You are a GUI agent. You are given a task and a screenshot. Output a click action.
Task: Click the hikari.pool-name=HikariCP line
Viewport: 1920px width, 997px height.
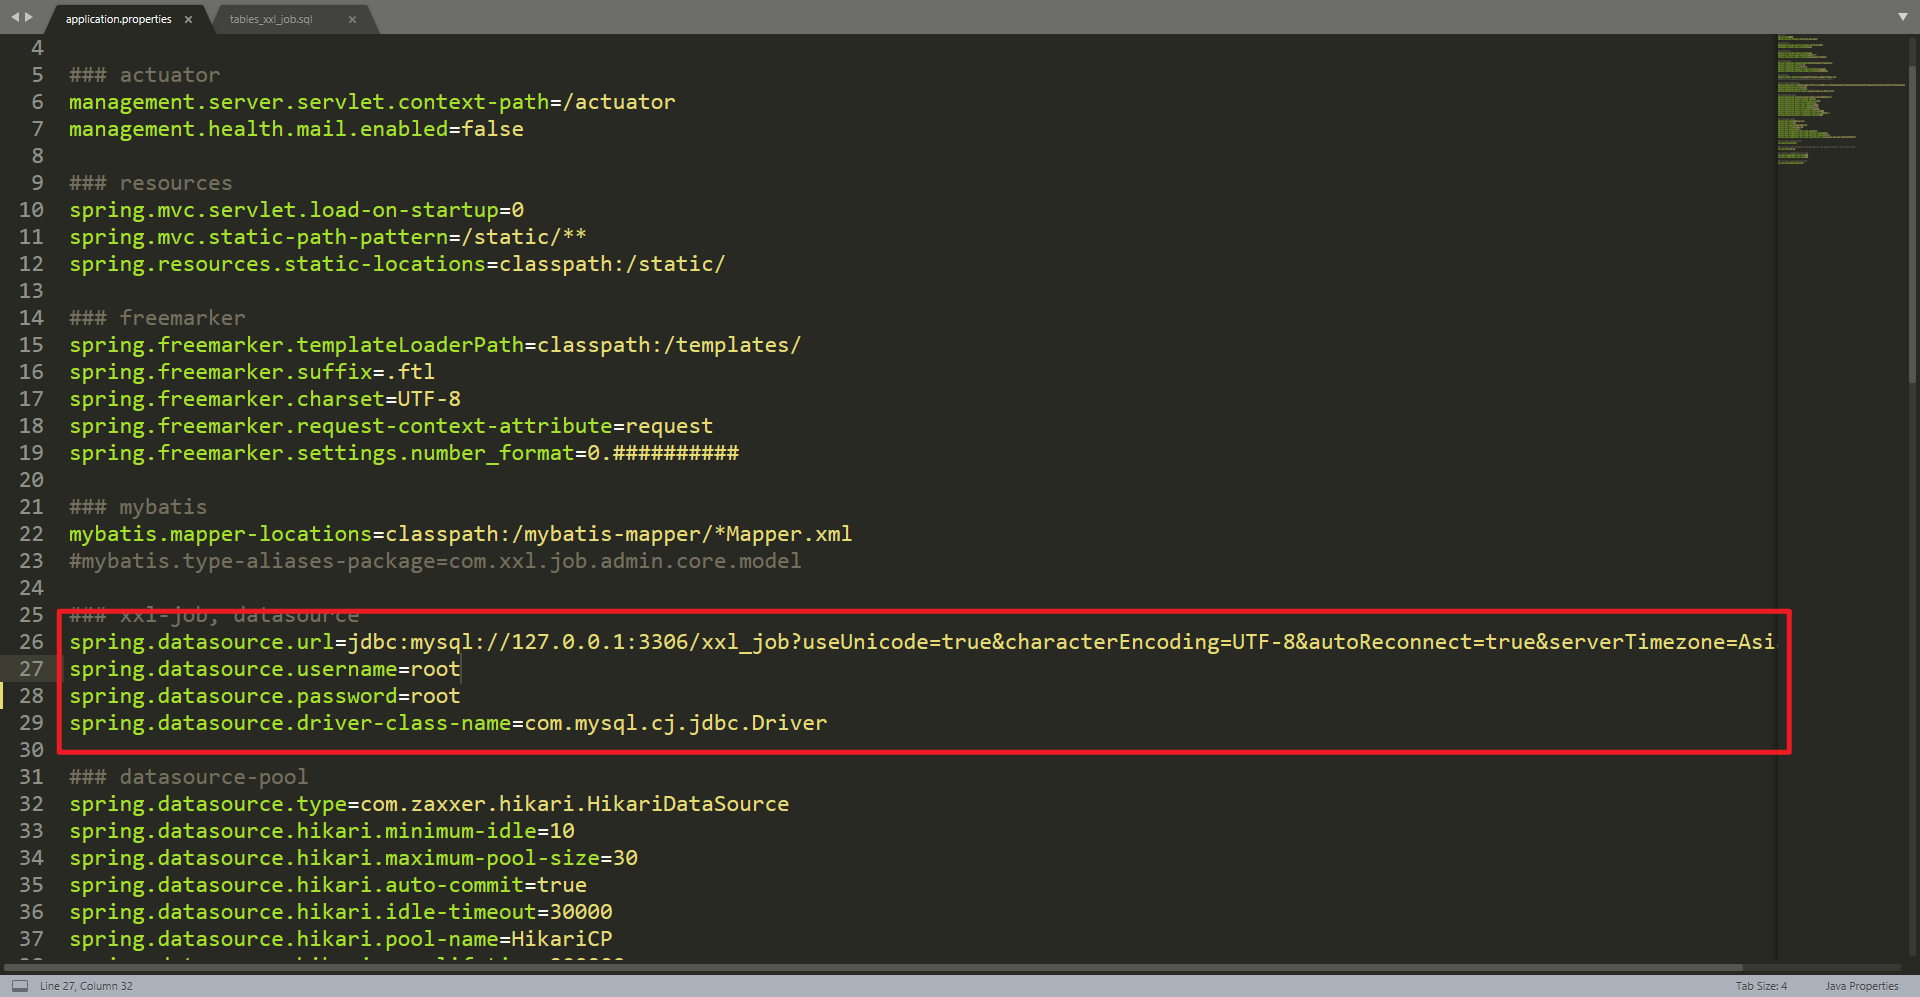pos(341,939)
